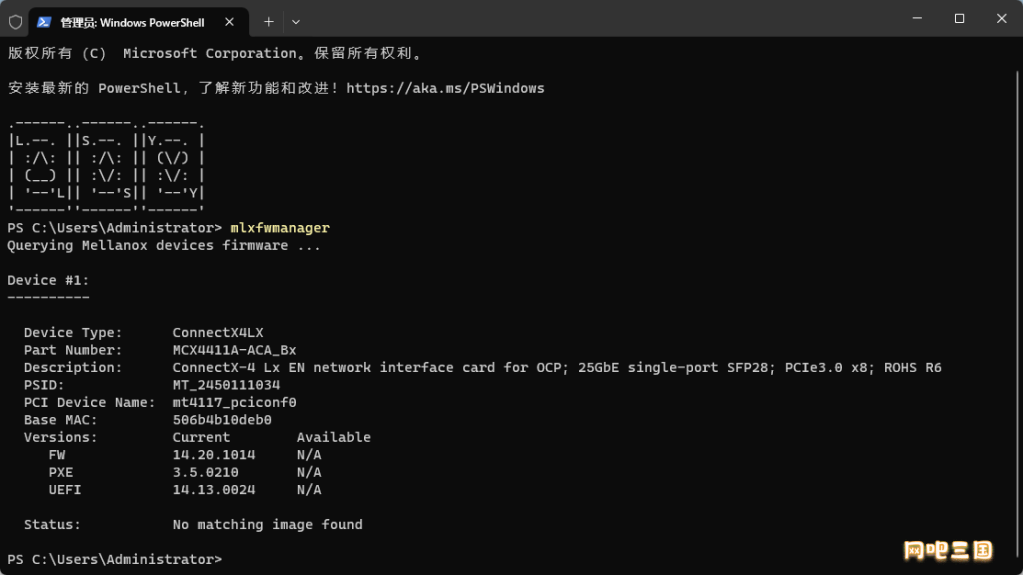Click the Microsoft Corporation copyright line
The image size is (1023, 575).
coord(216,54)
